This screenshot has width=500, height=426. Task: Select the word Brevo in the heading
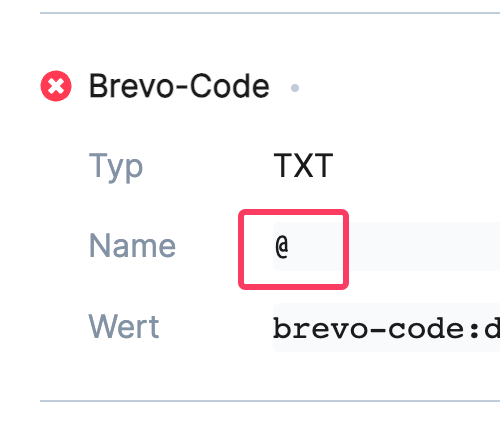click(x=131, y=86)
